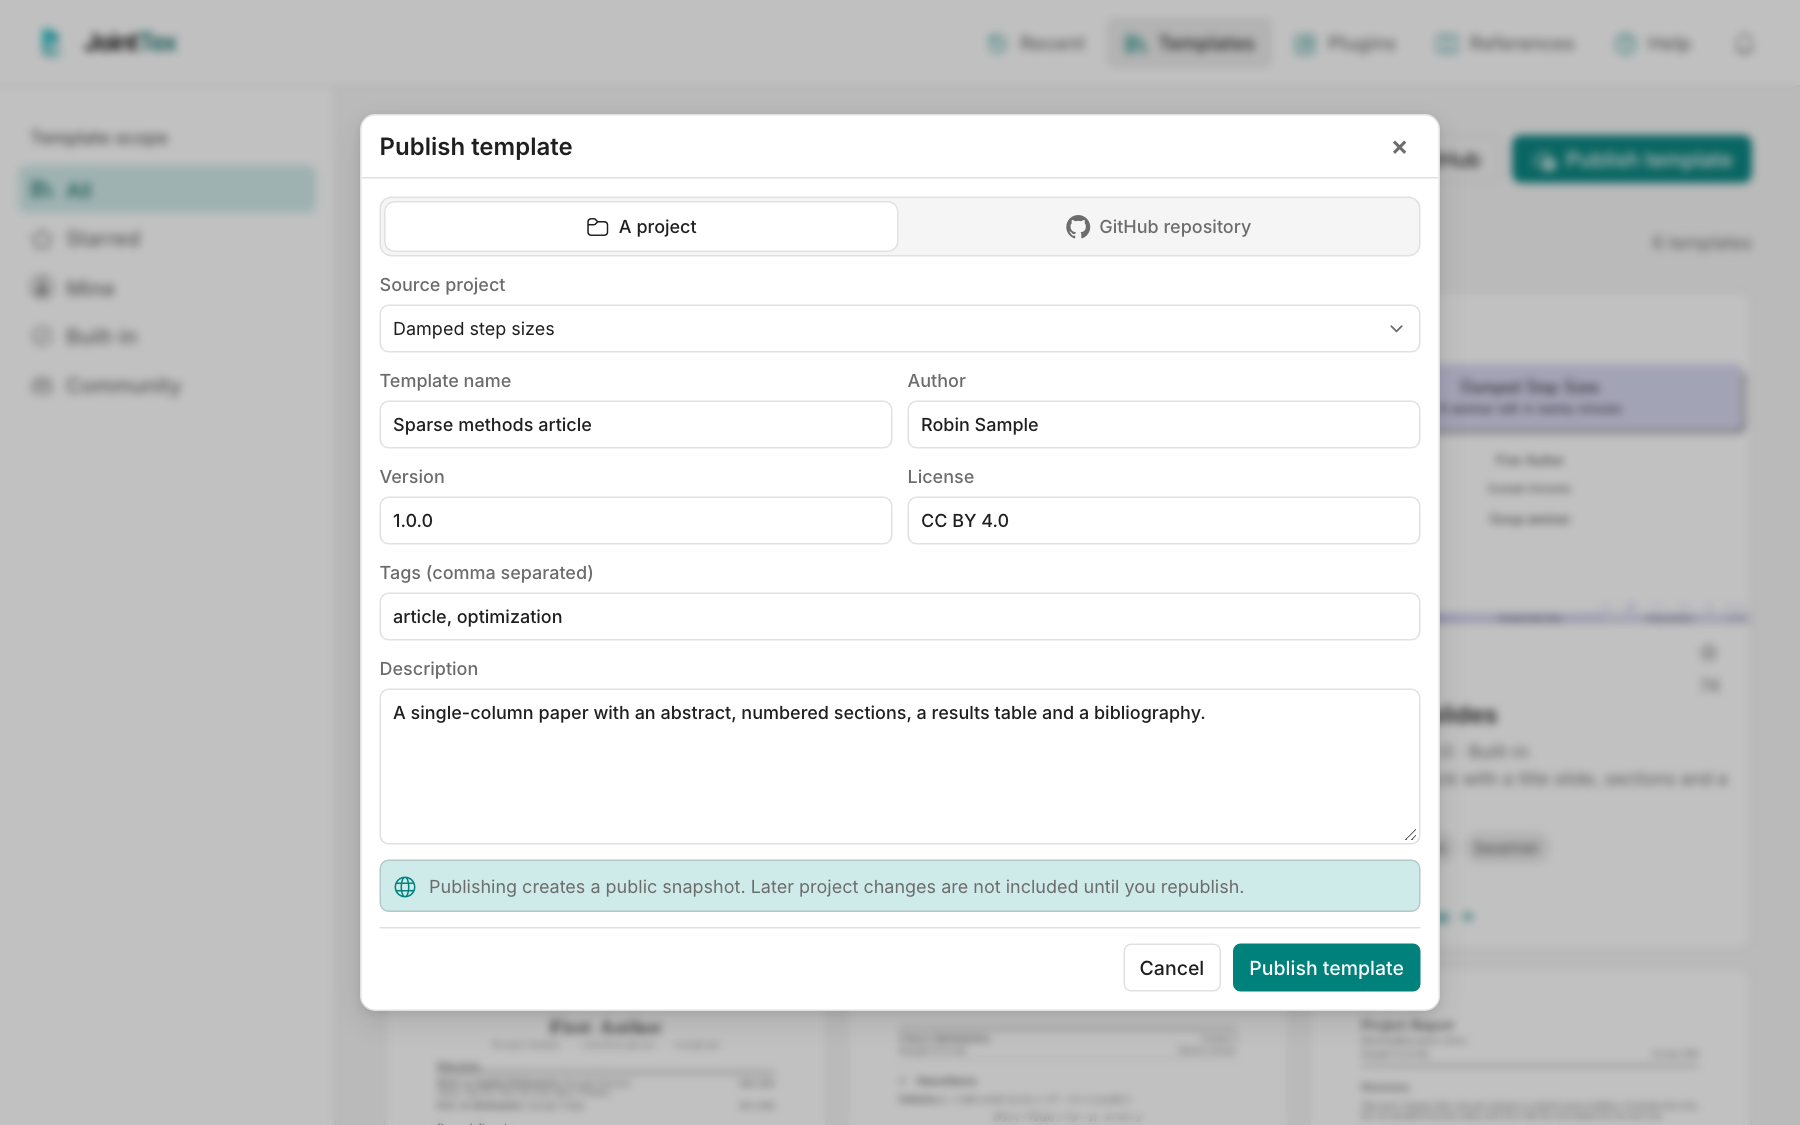
Task: Open References in the top navigation
Action: (x=1505, y=43)
